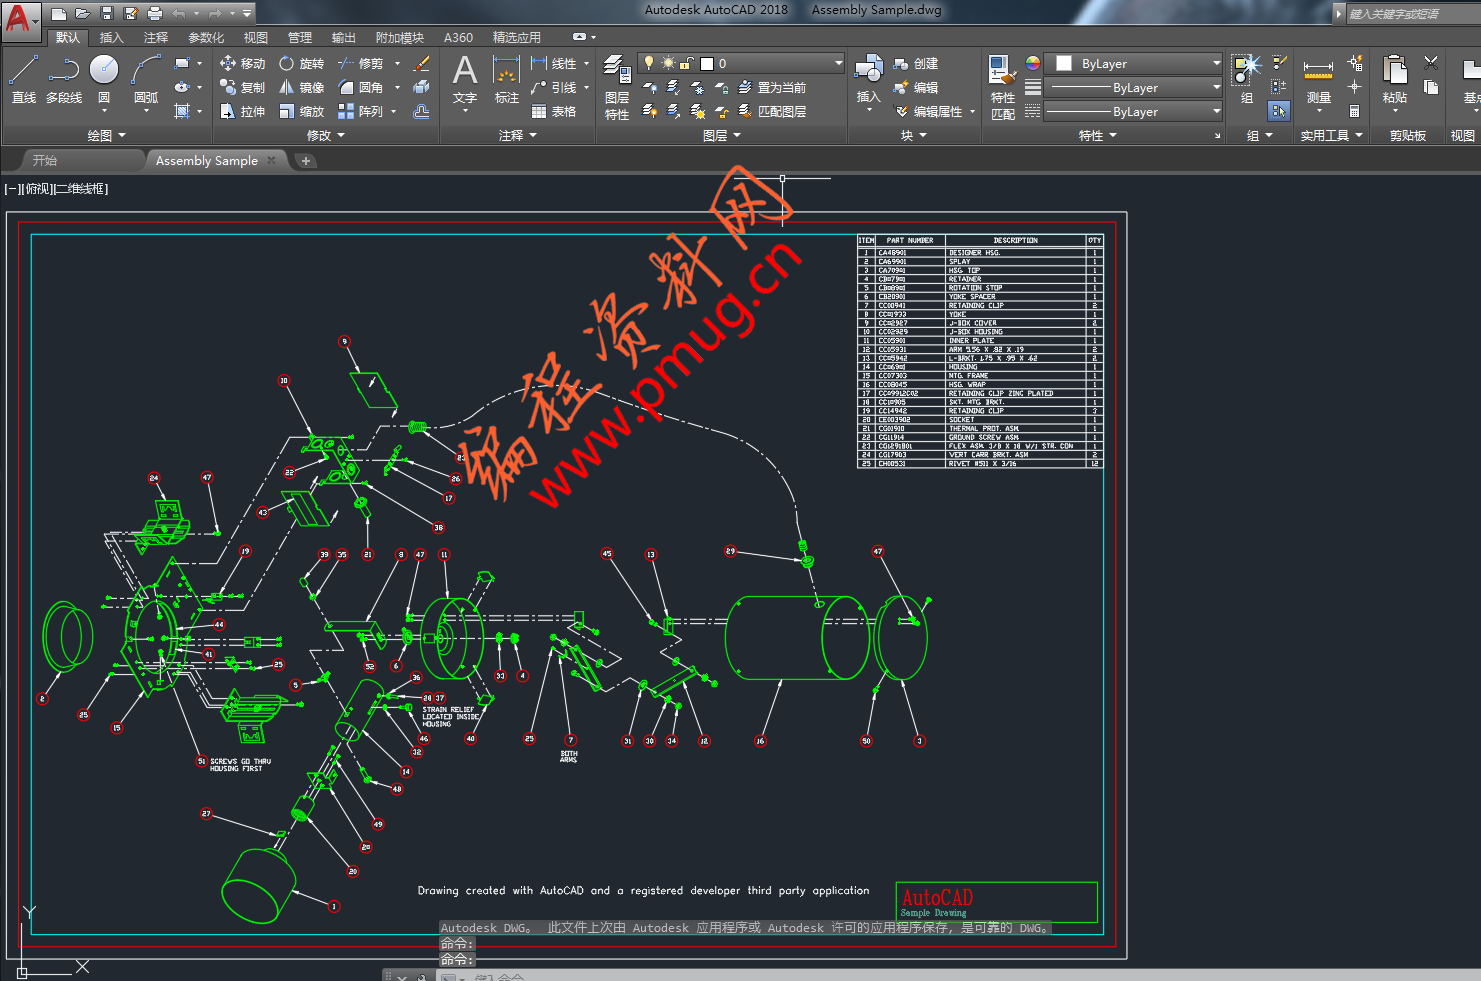Switch to the Start (开始) file tab

(46, 160)
